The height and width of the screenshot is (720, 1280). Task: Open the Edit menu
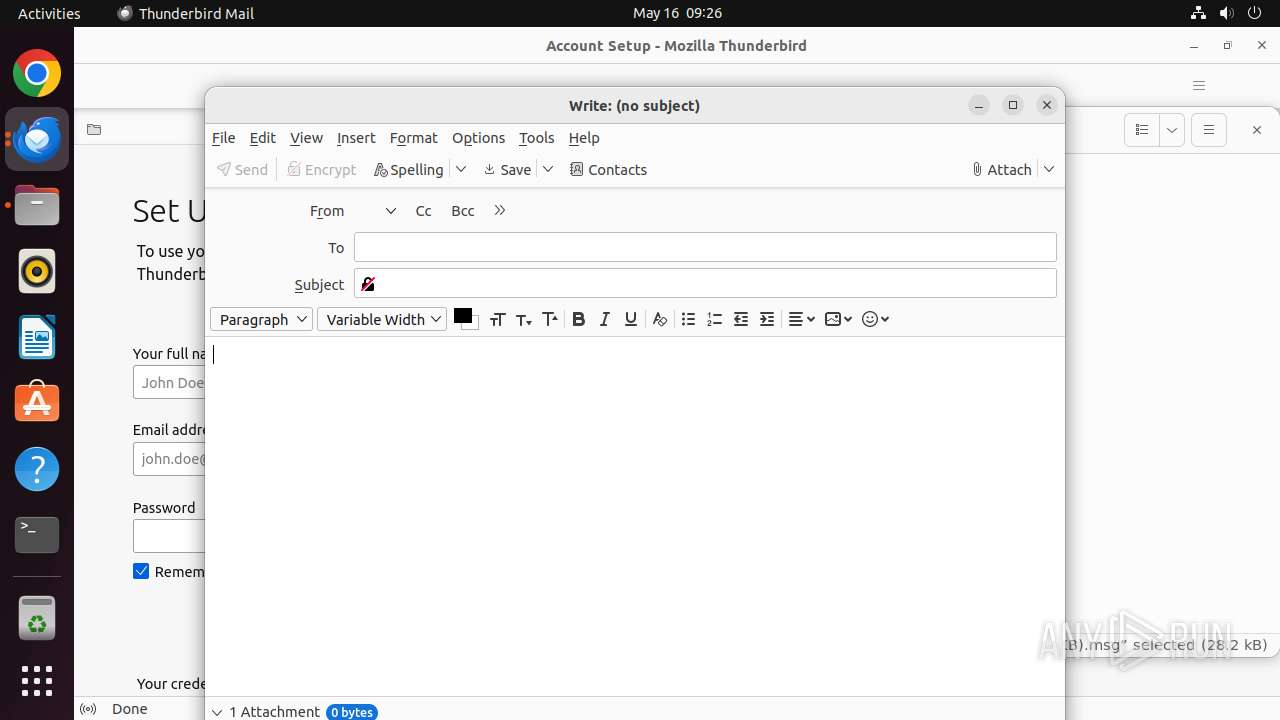[262, 138]
